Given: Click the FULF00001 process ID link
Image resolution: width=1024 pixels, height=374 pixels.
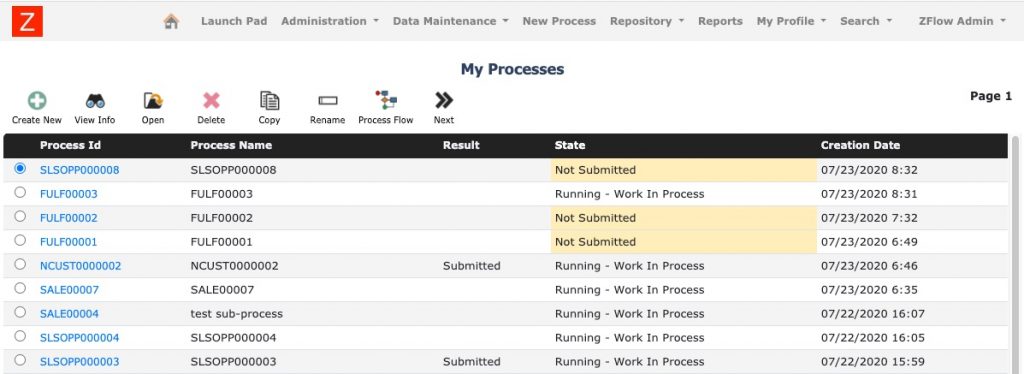Looking at the screenshot, I should pyautogui.click(x=69, y=242).
